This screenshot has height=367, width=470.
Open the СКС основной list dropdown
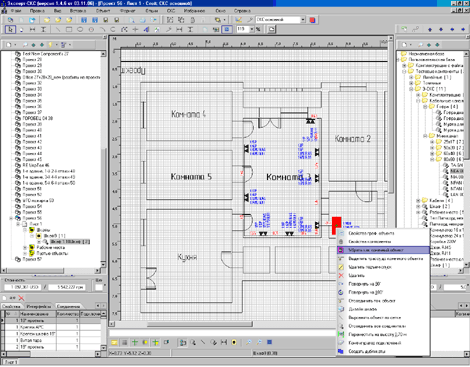click(x=303, y=20)
